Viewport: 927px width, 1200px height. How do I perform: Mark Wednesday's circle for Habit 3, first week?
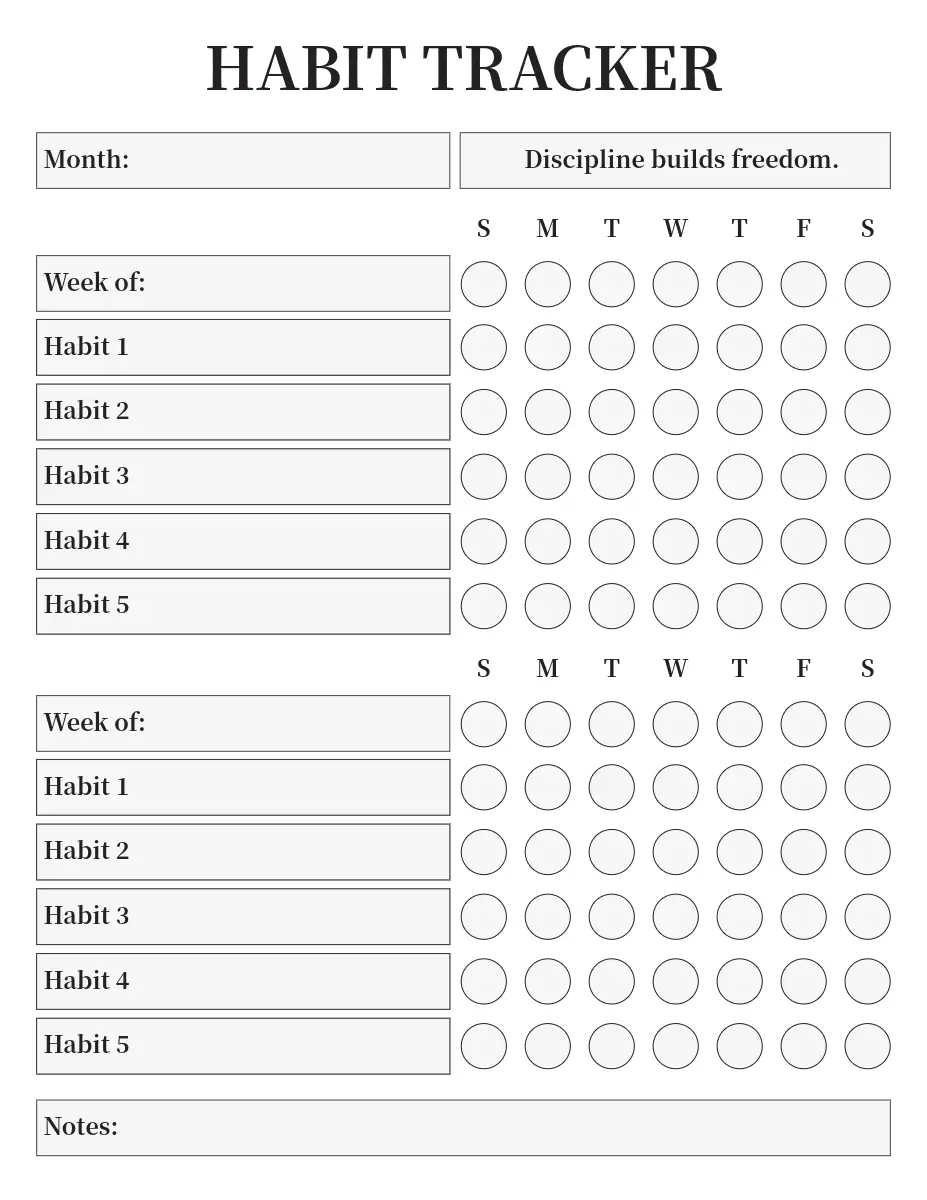click(x=675, y=476)
